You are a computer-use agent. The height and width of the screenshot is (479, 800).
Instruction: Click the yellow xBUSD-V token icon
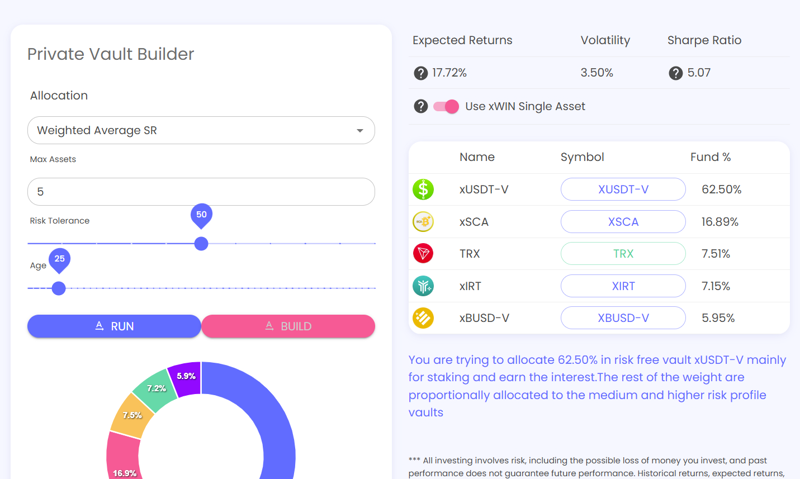coord(423,318)
